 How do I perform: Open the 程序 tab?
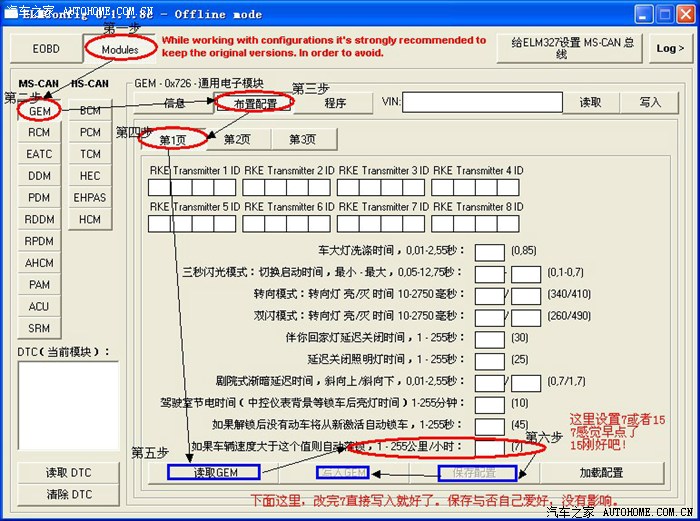(x=335, y=103)
